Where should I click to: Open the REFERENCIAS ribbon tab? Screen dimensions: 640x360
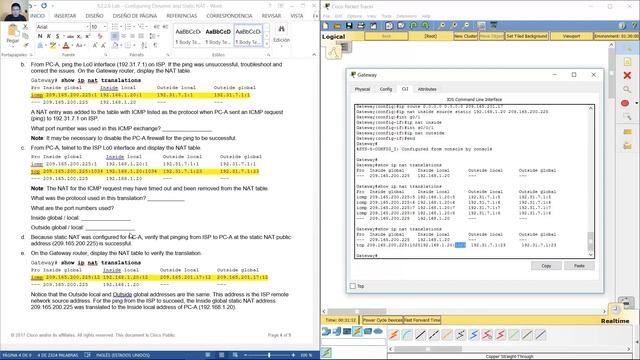pyautogui.click(x=182, y=16)
